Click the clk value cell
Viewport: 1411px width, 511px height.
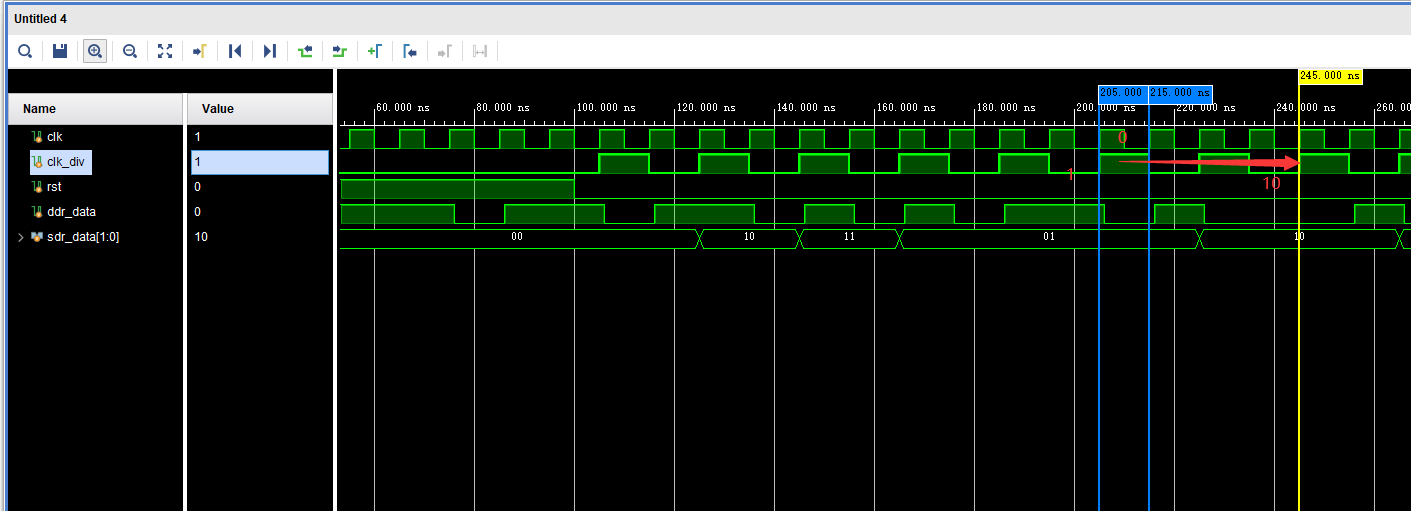[x=260, y=137]
